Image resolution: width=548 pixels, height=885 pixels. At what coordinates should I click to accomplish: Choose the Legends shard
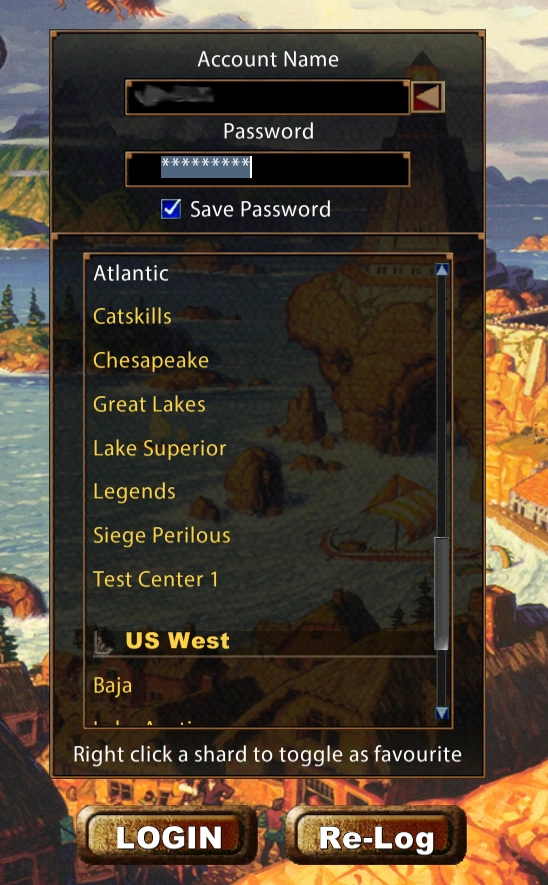(x=134, y=492)
